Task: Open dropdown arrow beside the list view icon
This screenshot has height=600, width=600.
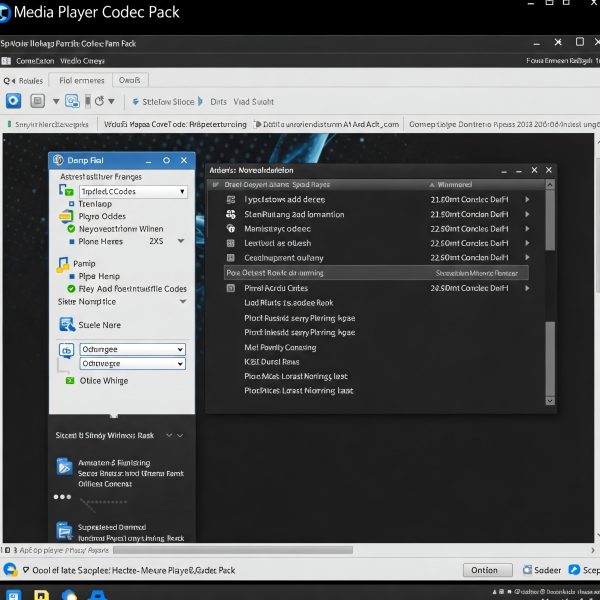Action: [56, 101]
